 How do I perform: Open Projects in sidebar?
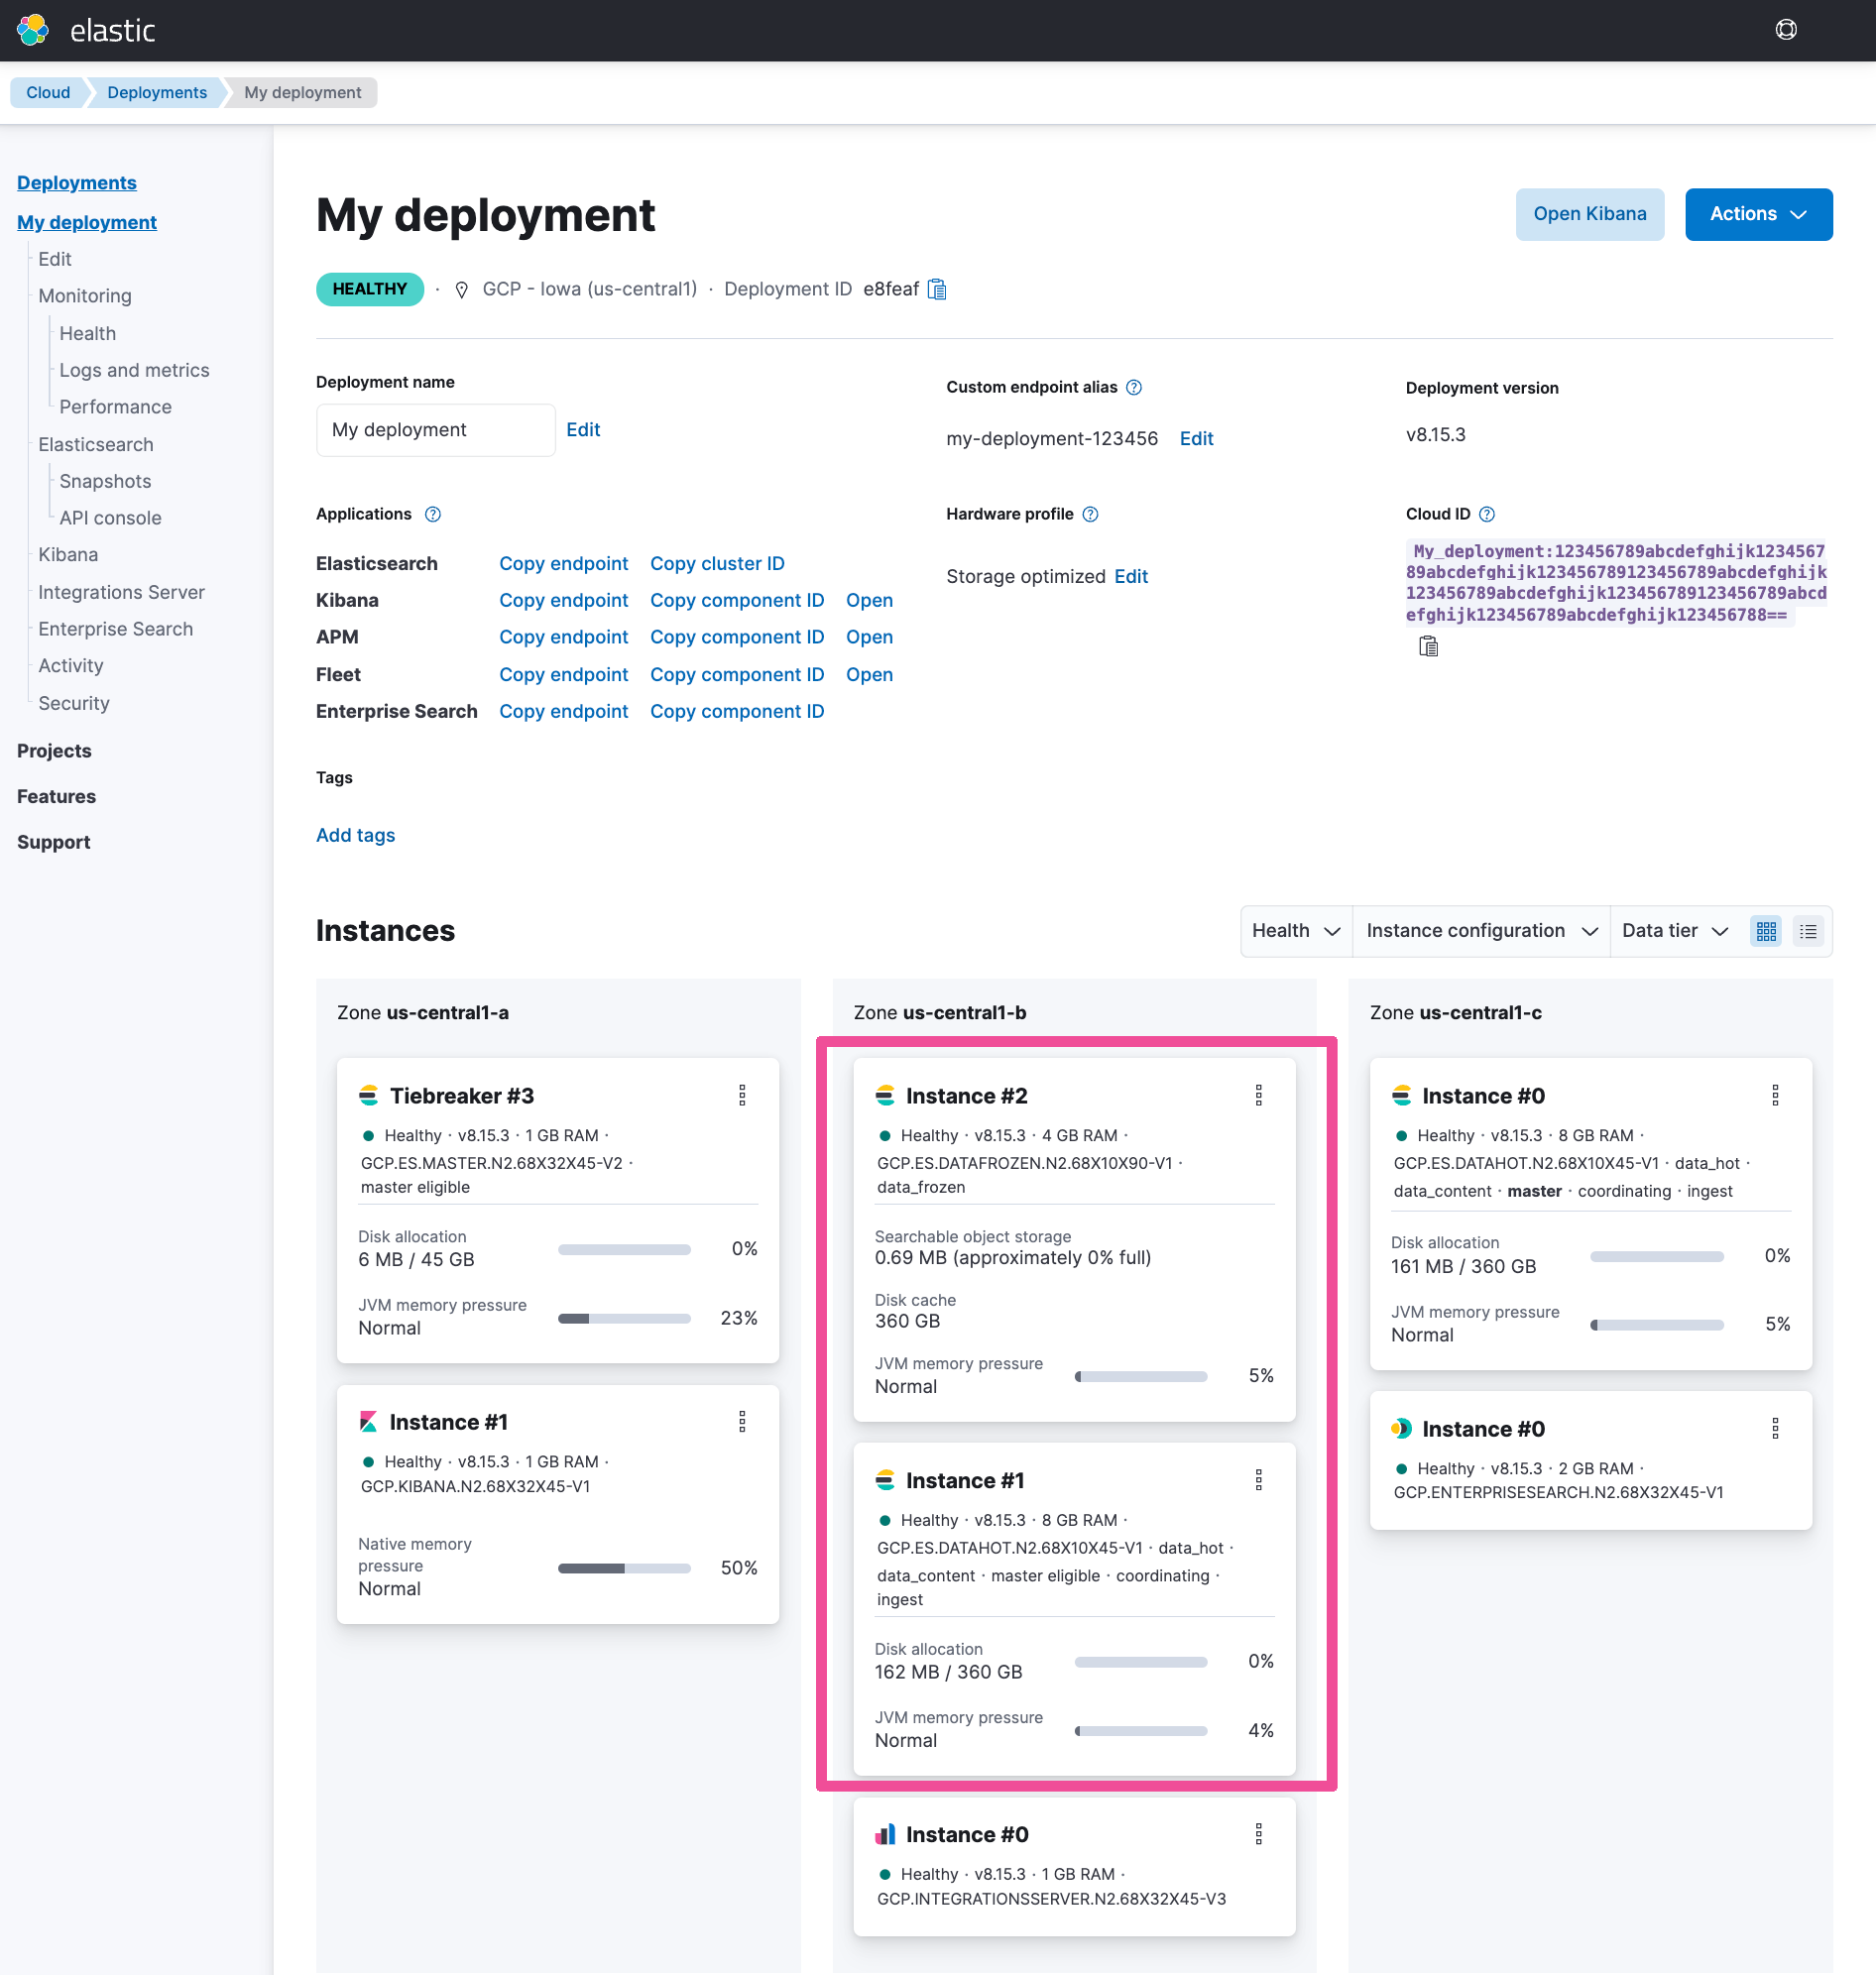(54, 751)
